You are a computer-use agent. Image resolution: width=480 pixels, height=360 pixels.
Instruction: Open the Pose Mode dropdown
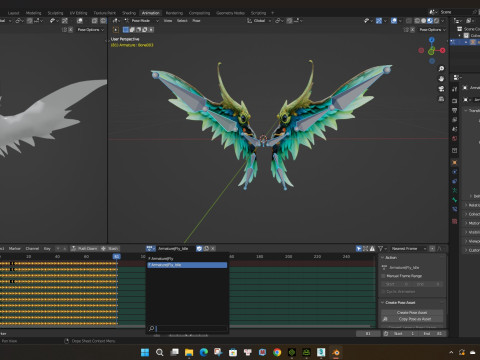[142, 21]
